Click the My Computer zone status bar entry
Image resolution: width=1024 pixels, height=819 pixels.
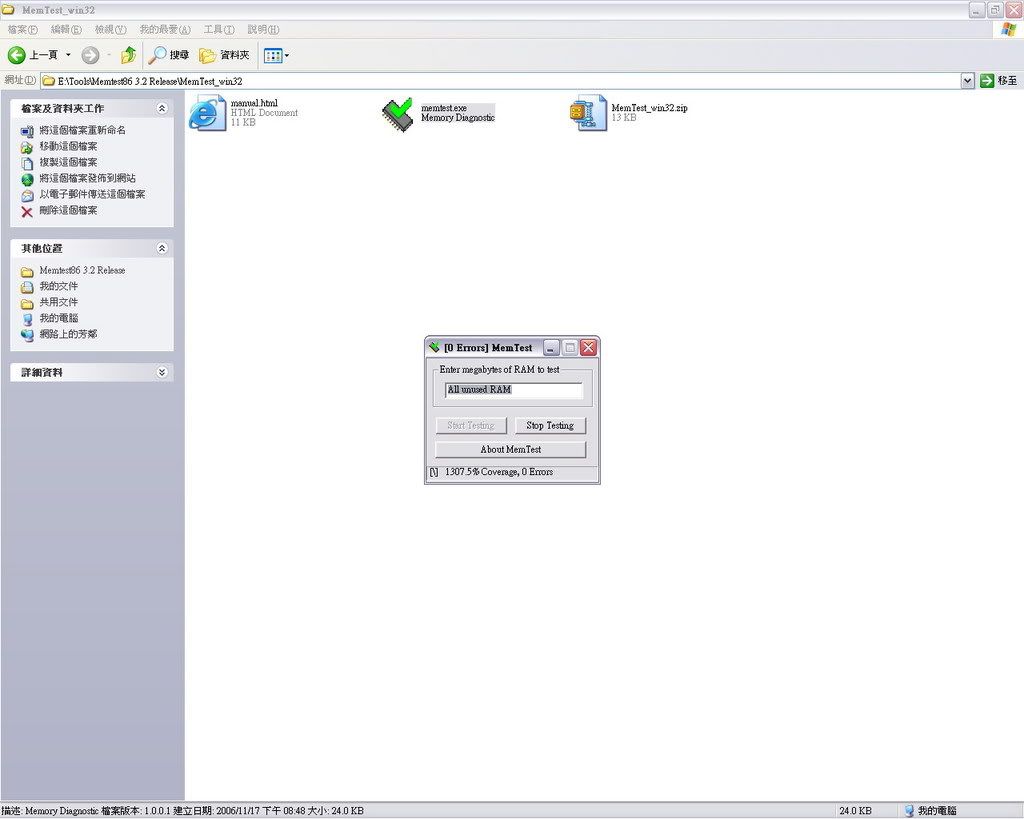click(x=931, y=811)
